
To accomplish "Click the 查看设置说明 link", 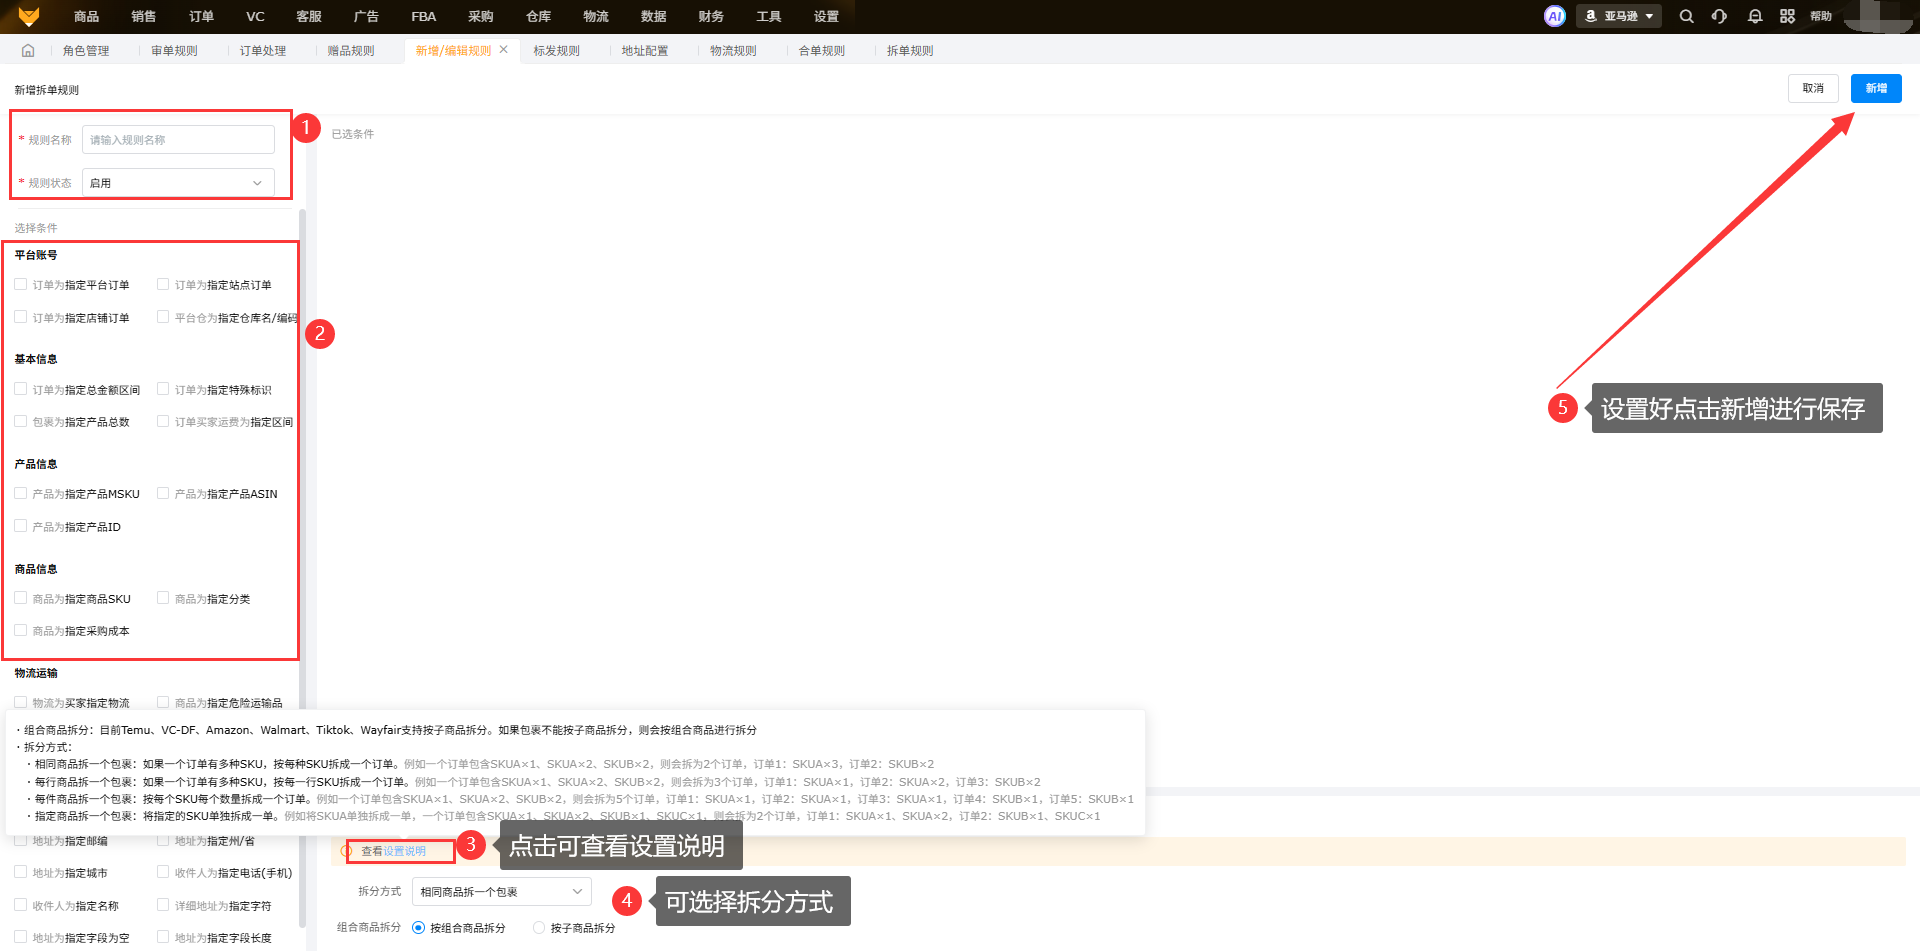I will (x=393, y=851).
